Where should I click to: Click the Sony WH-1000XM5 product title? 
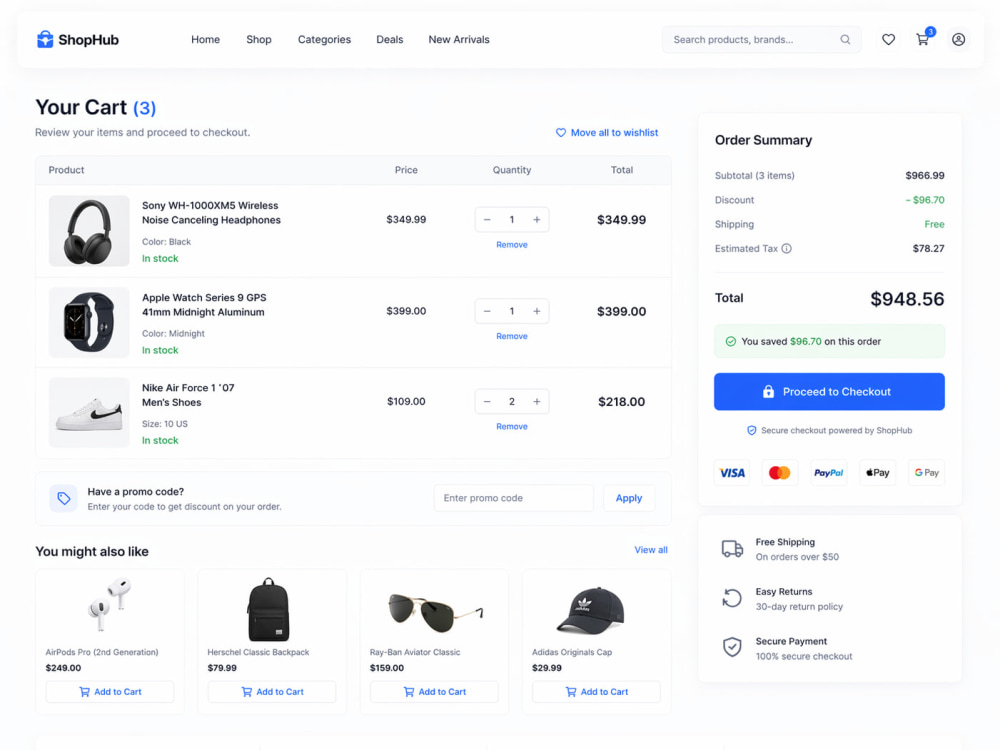click(211, 213)
